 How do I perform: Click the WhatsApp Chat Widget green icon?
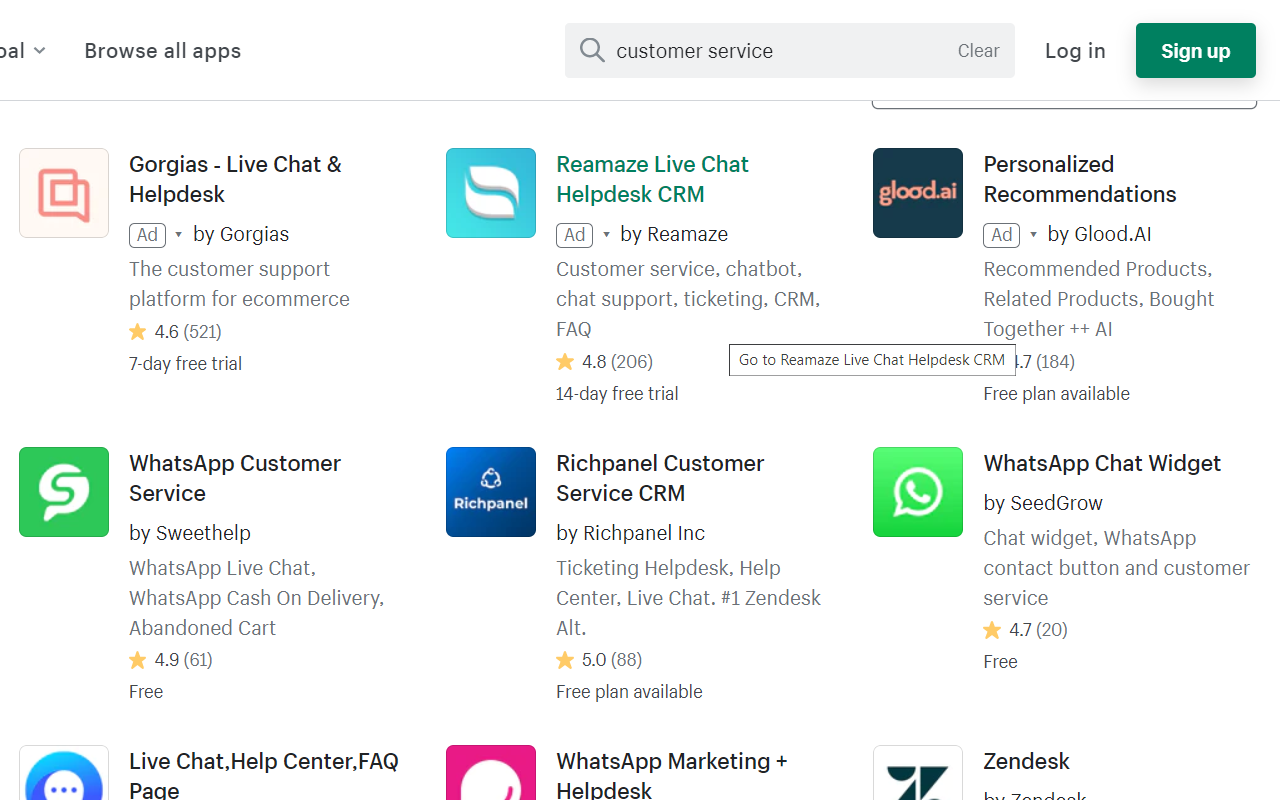point(917,492)
